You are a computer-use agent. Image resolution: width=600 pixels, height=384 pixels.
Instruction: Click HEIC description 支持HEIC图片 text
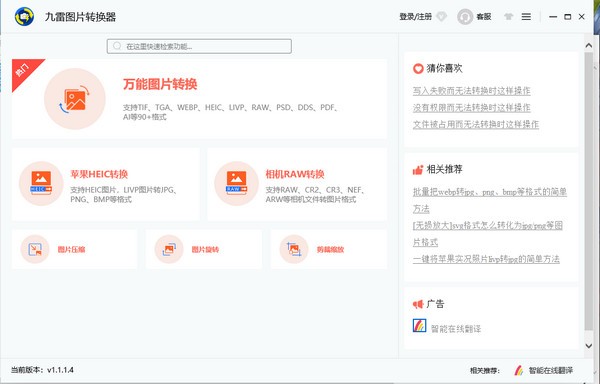124,194
